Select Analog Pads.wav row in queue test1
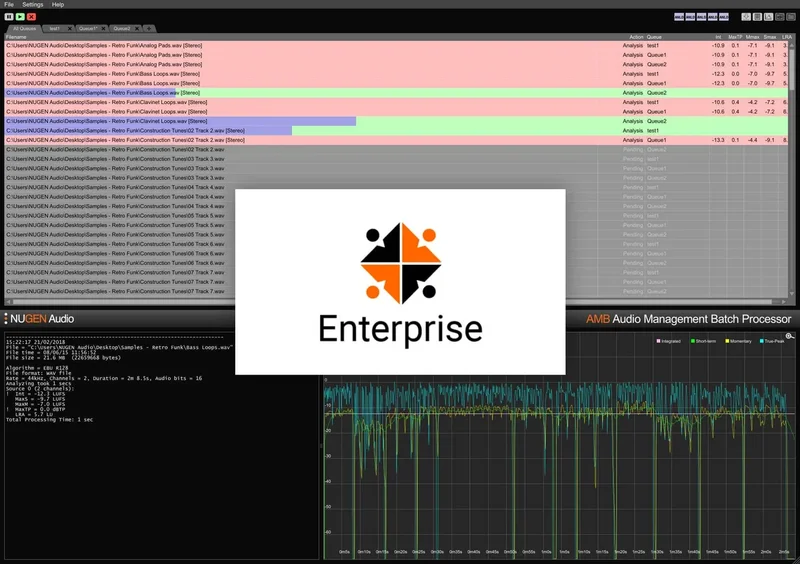Viewport: 800px width, 564px height. click(x=396, y=45)
